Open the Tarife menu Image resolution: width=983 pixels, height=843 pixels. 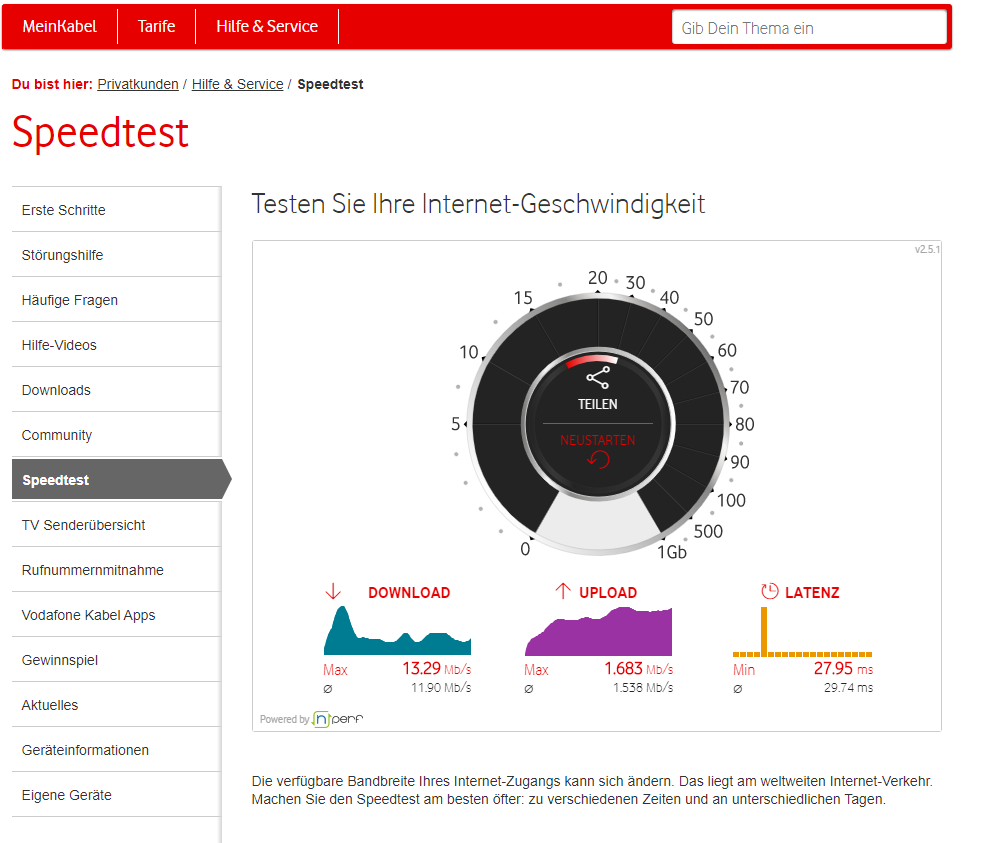pos(156,26)
